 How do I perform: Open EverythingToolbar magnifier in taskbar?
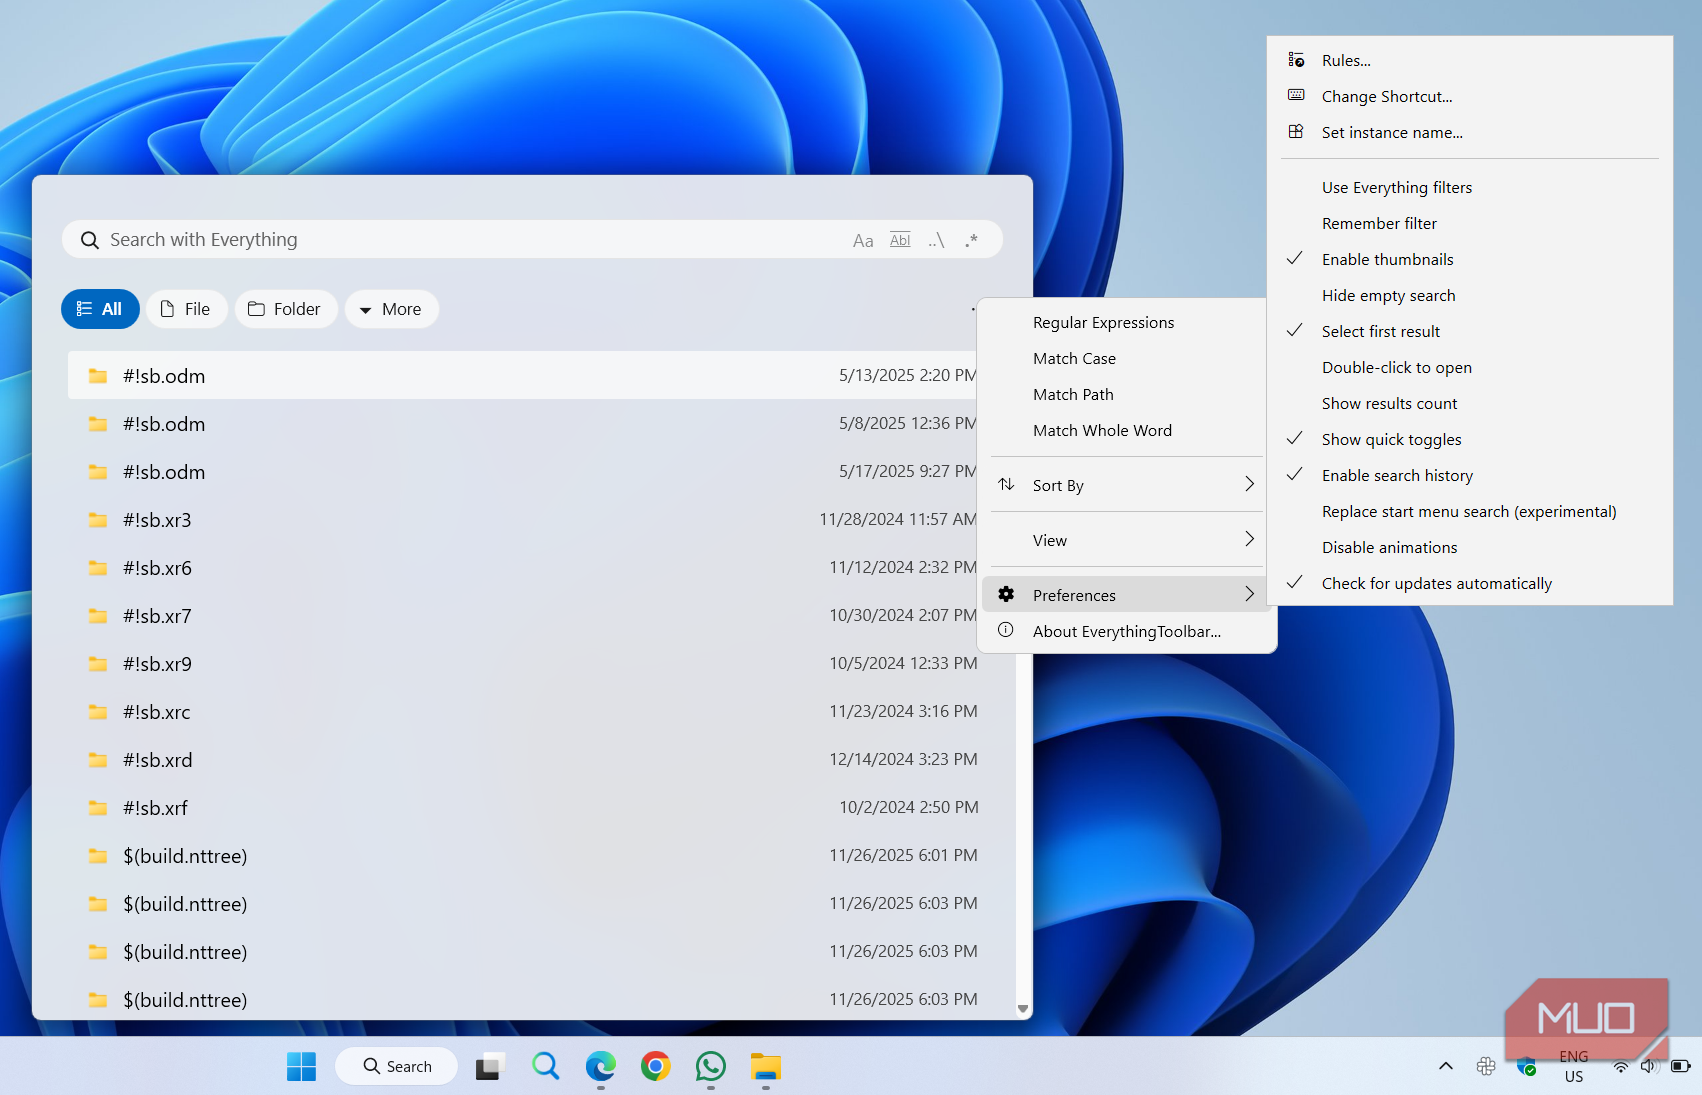(546, 1067)
